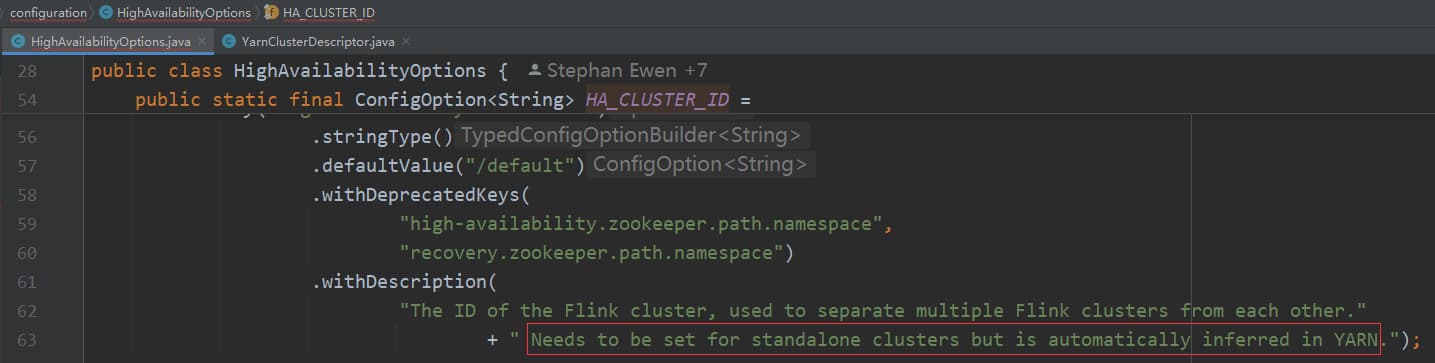
Task: Open the Stephan Ewen +7 author hint
Action: coord(627,71)
